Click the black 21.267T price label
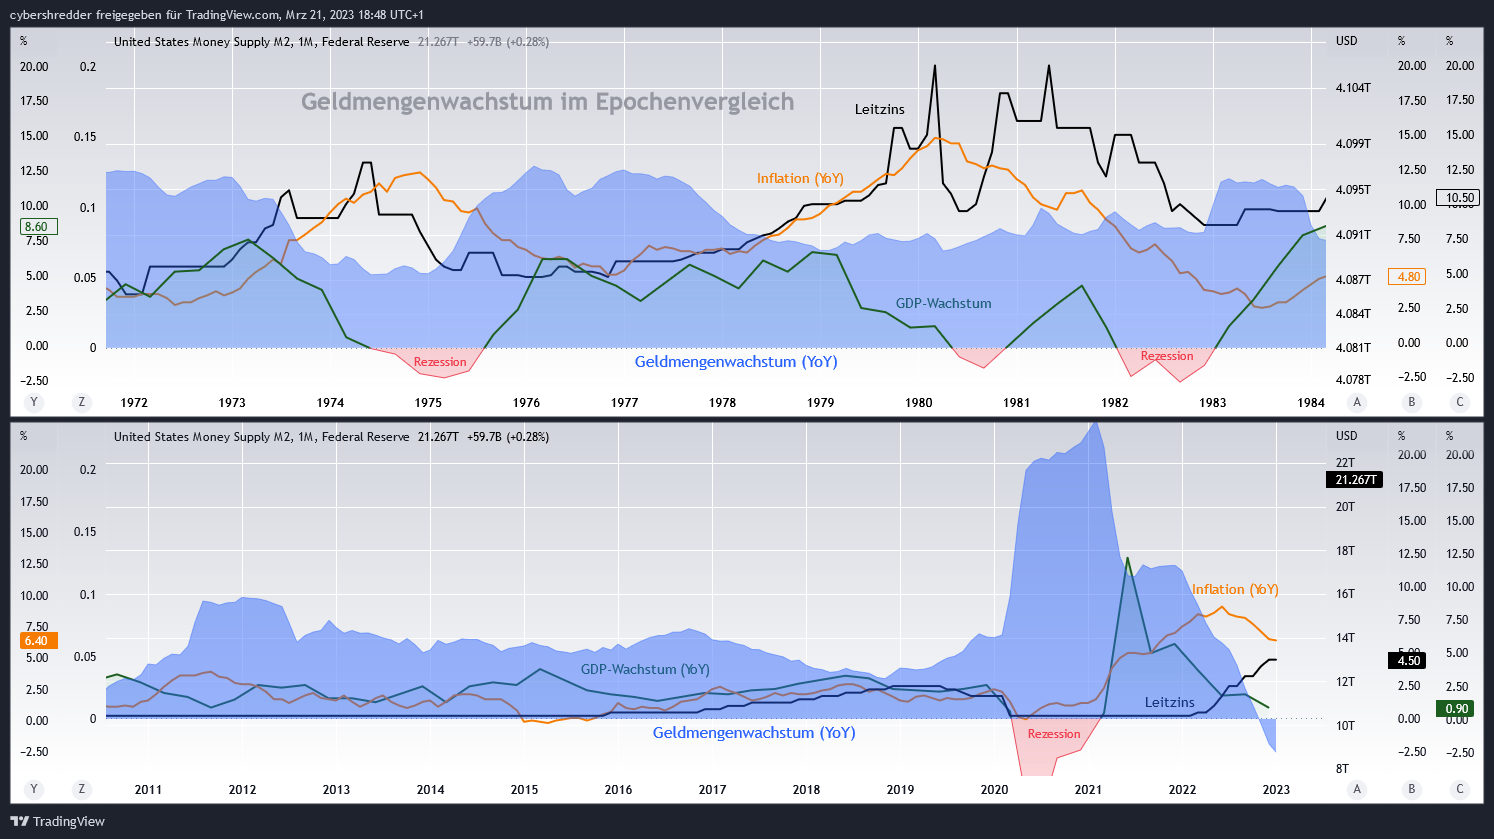Viewport: 1494px width, 839px height. pos(1356,480)
